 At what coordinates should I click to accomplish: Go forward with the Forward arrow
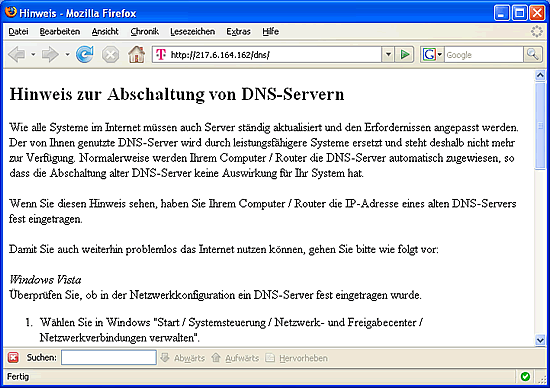tap(50, 55)
